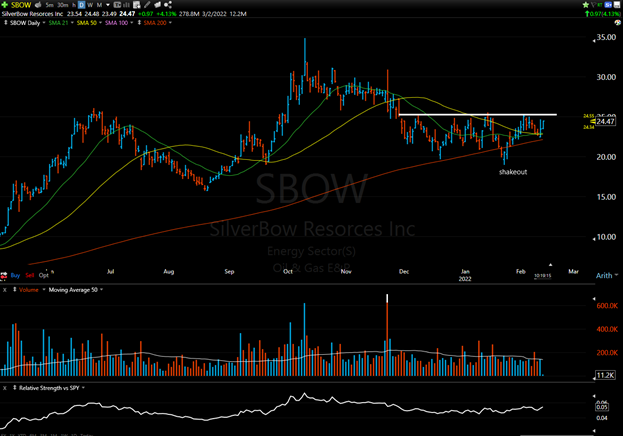Click the white horizontal resistance line
Image resolution: width=623 pixels, height=436 pixels.
click(478, 115)
